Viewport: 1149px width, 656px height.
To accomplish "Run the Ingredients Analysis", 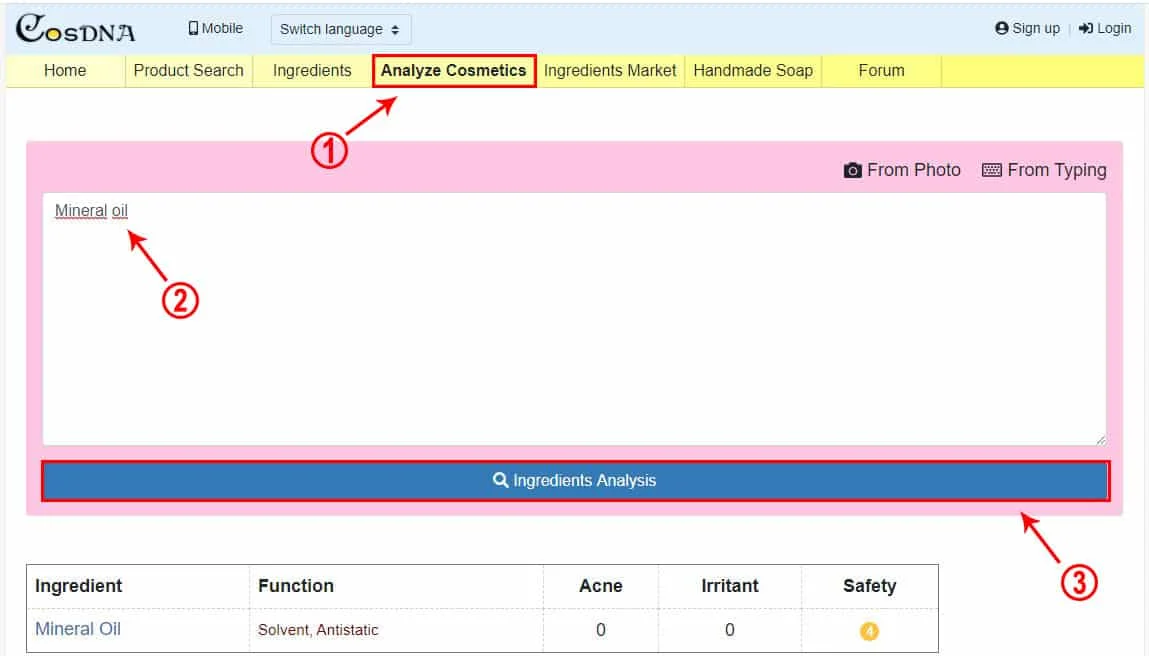I will [574, 480].
